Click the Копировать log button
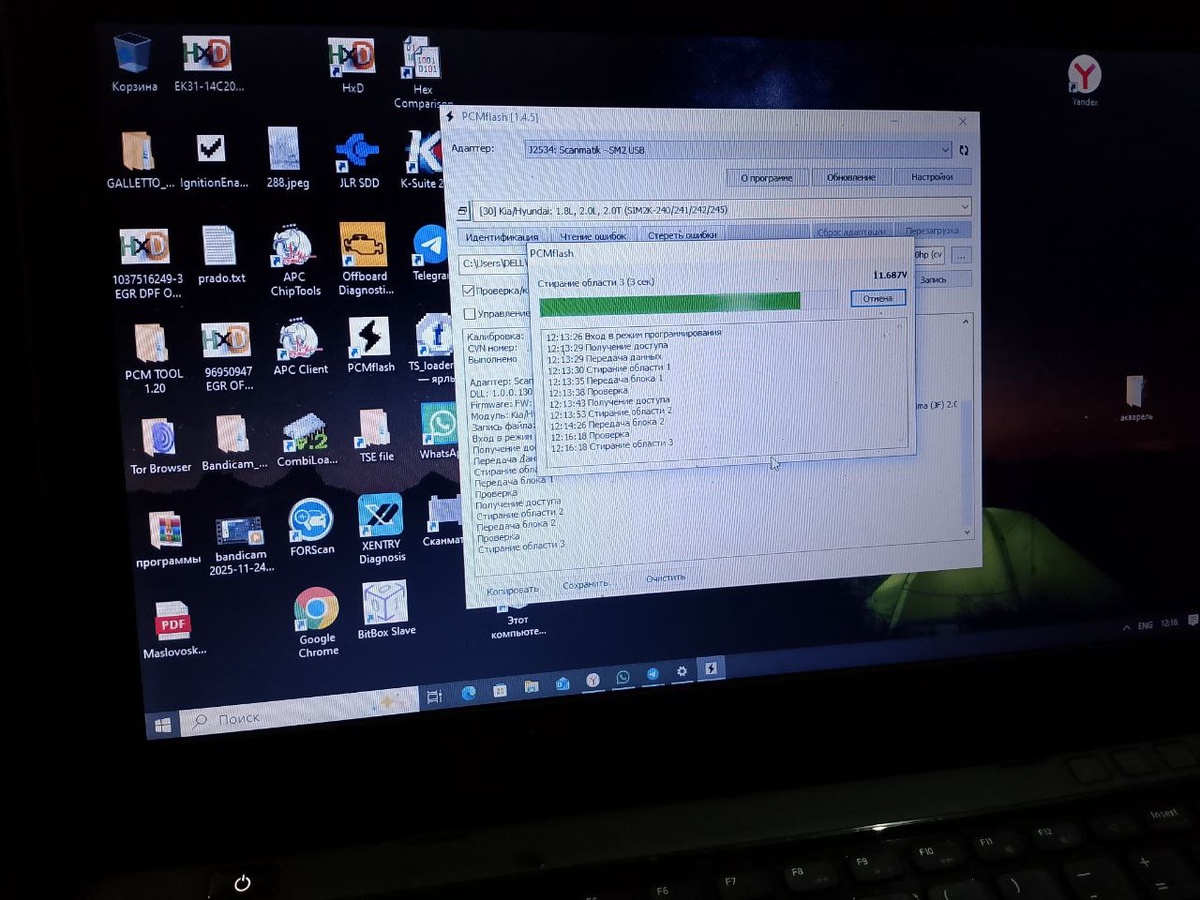The height and width of the screenshot is (900, 1200). [512, 590]
